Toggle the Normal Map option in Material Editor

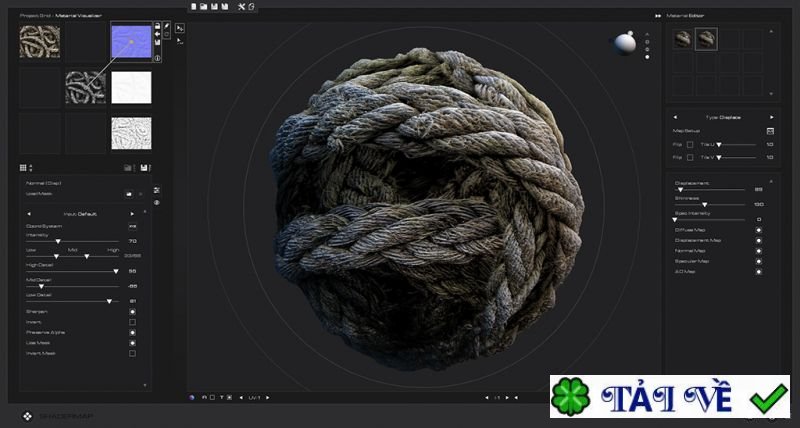tap(758, 250)
